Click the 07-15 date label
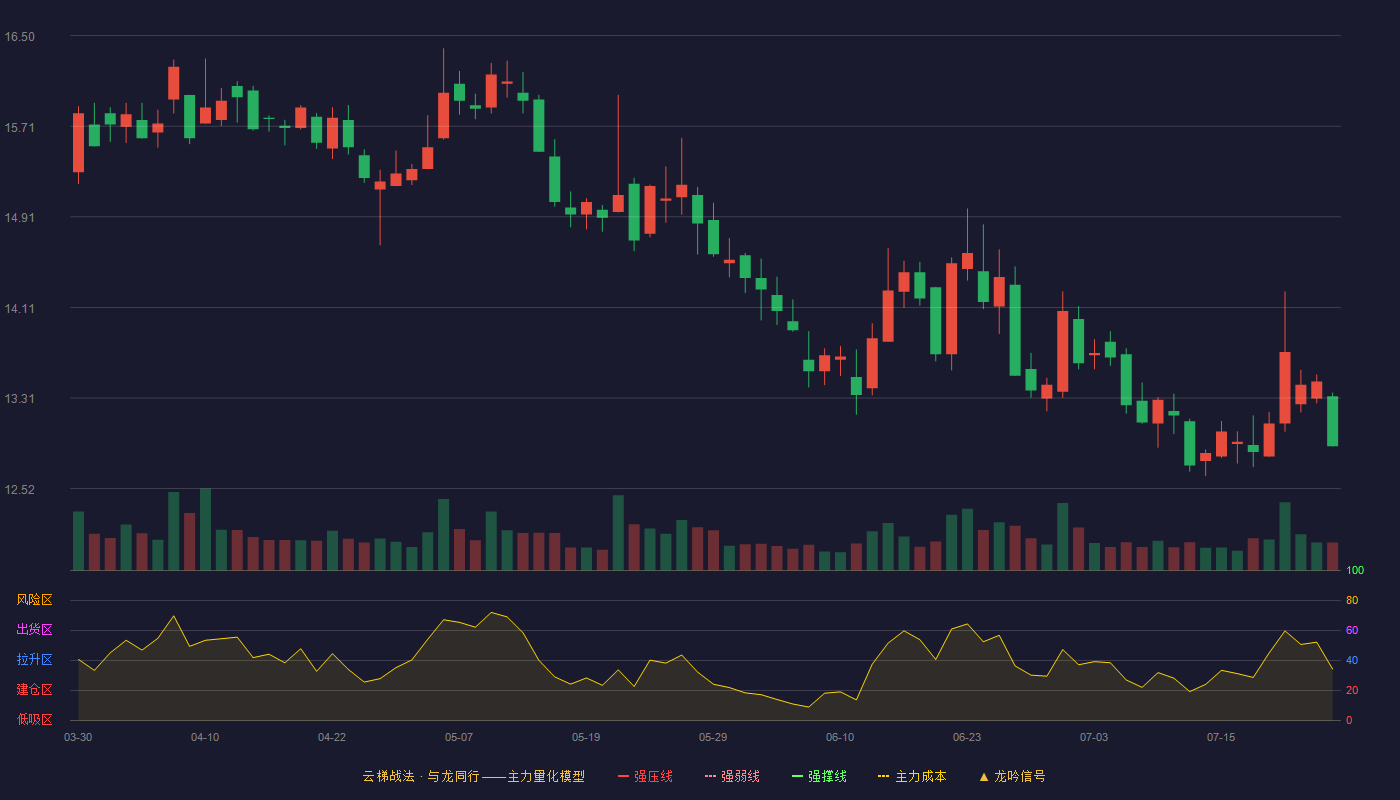Image resolution: width=1400 pixels, height=800 pixels. [1221, 737]
